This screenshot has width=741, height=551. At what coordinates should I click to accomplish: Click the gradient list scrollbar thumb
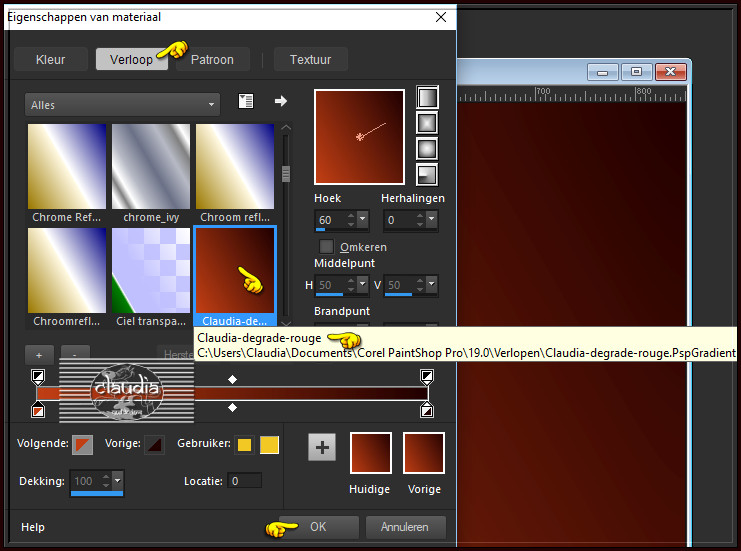click(x=285, y=173)
